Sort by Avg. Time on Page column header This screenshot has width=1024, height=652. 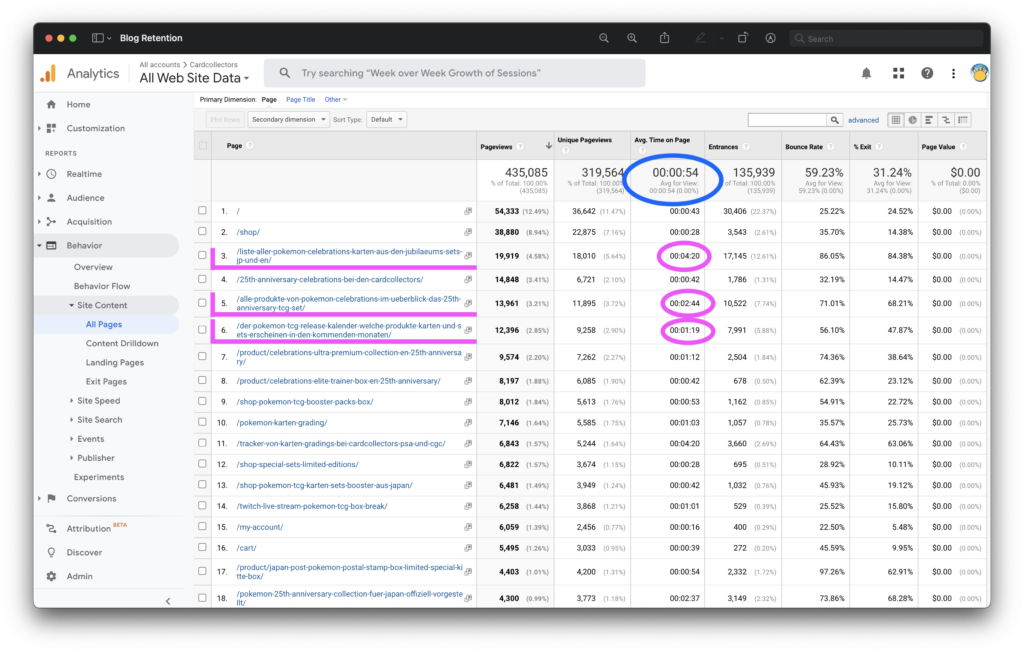662,140
